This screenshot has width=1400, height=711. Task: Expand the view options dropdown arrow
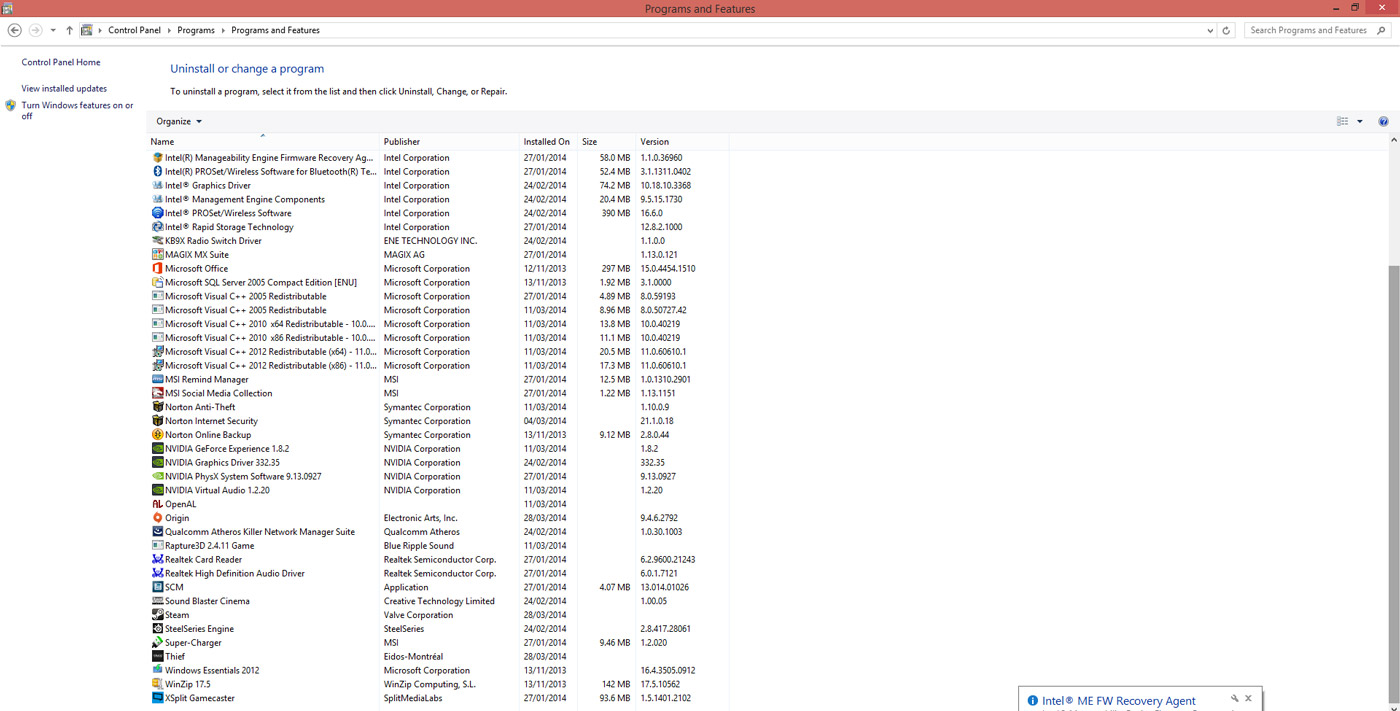(1359, 121)
